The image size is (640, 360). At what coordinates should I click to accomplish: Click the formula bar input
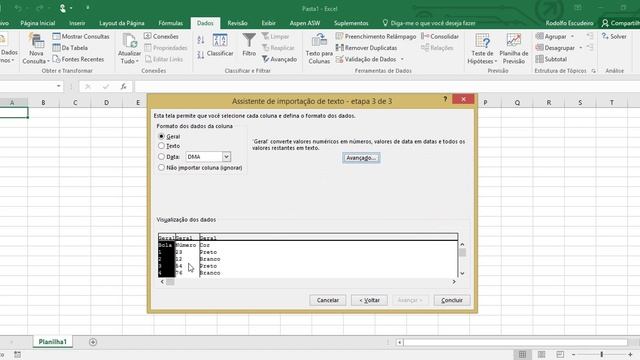[x=387, y=87]
